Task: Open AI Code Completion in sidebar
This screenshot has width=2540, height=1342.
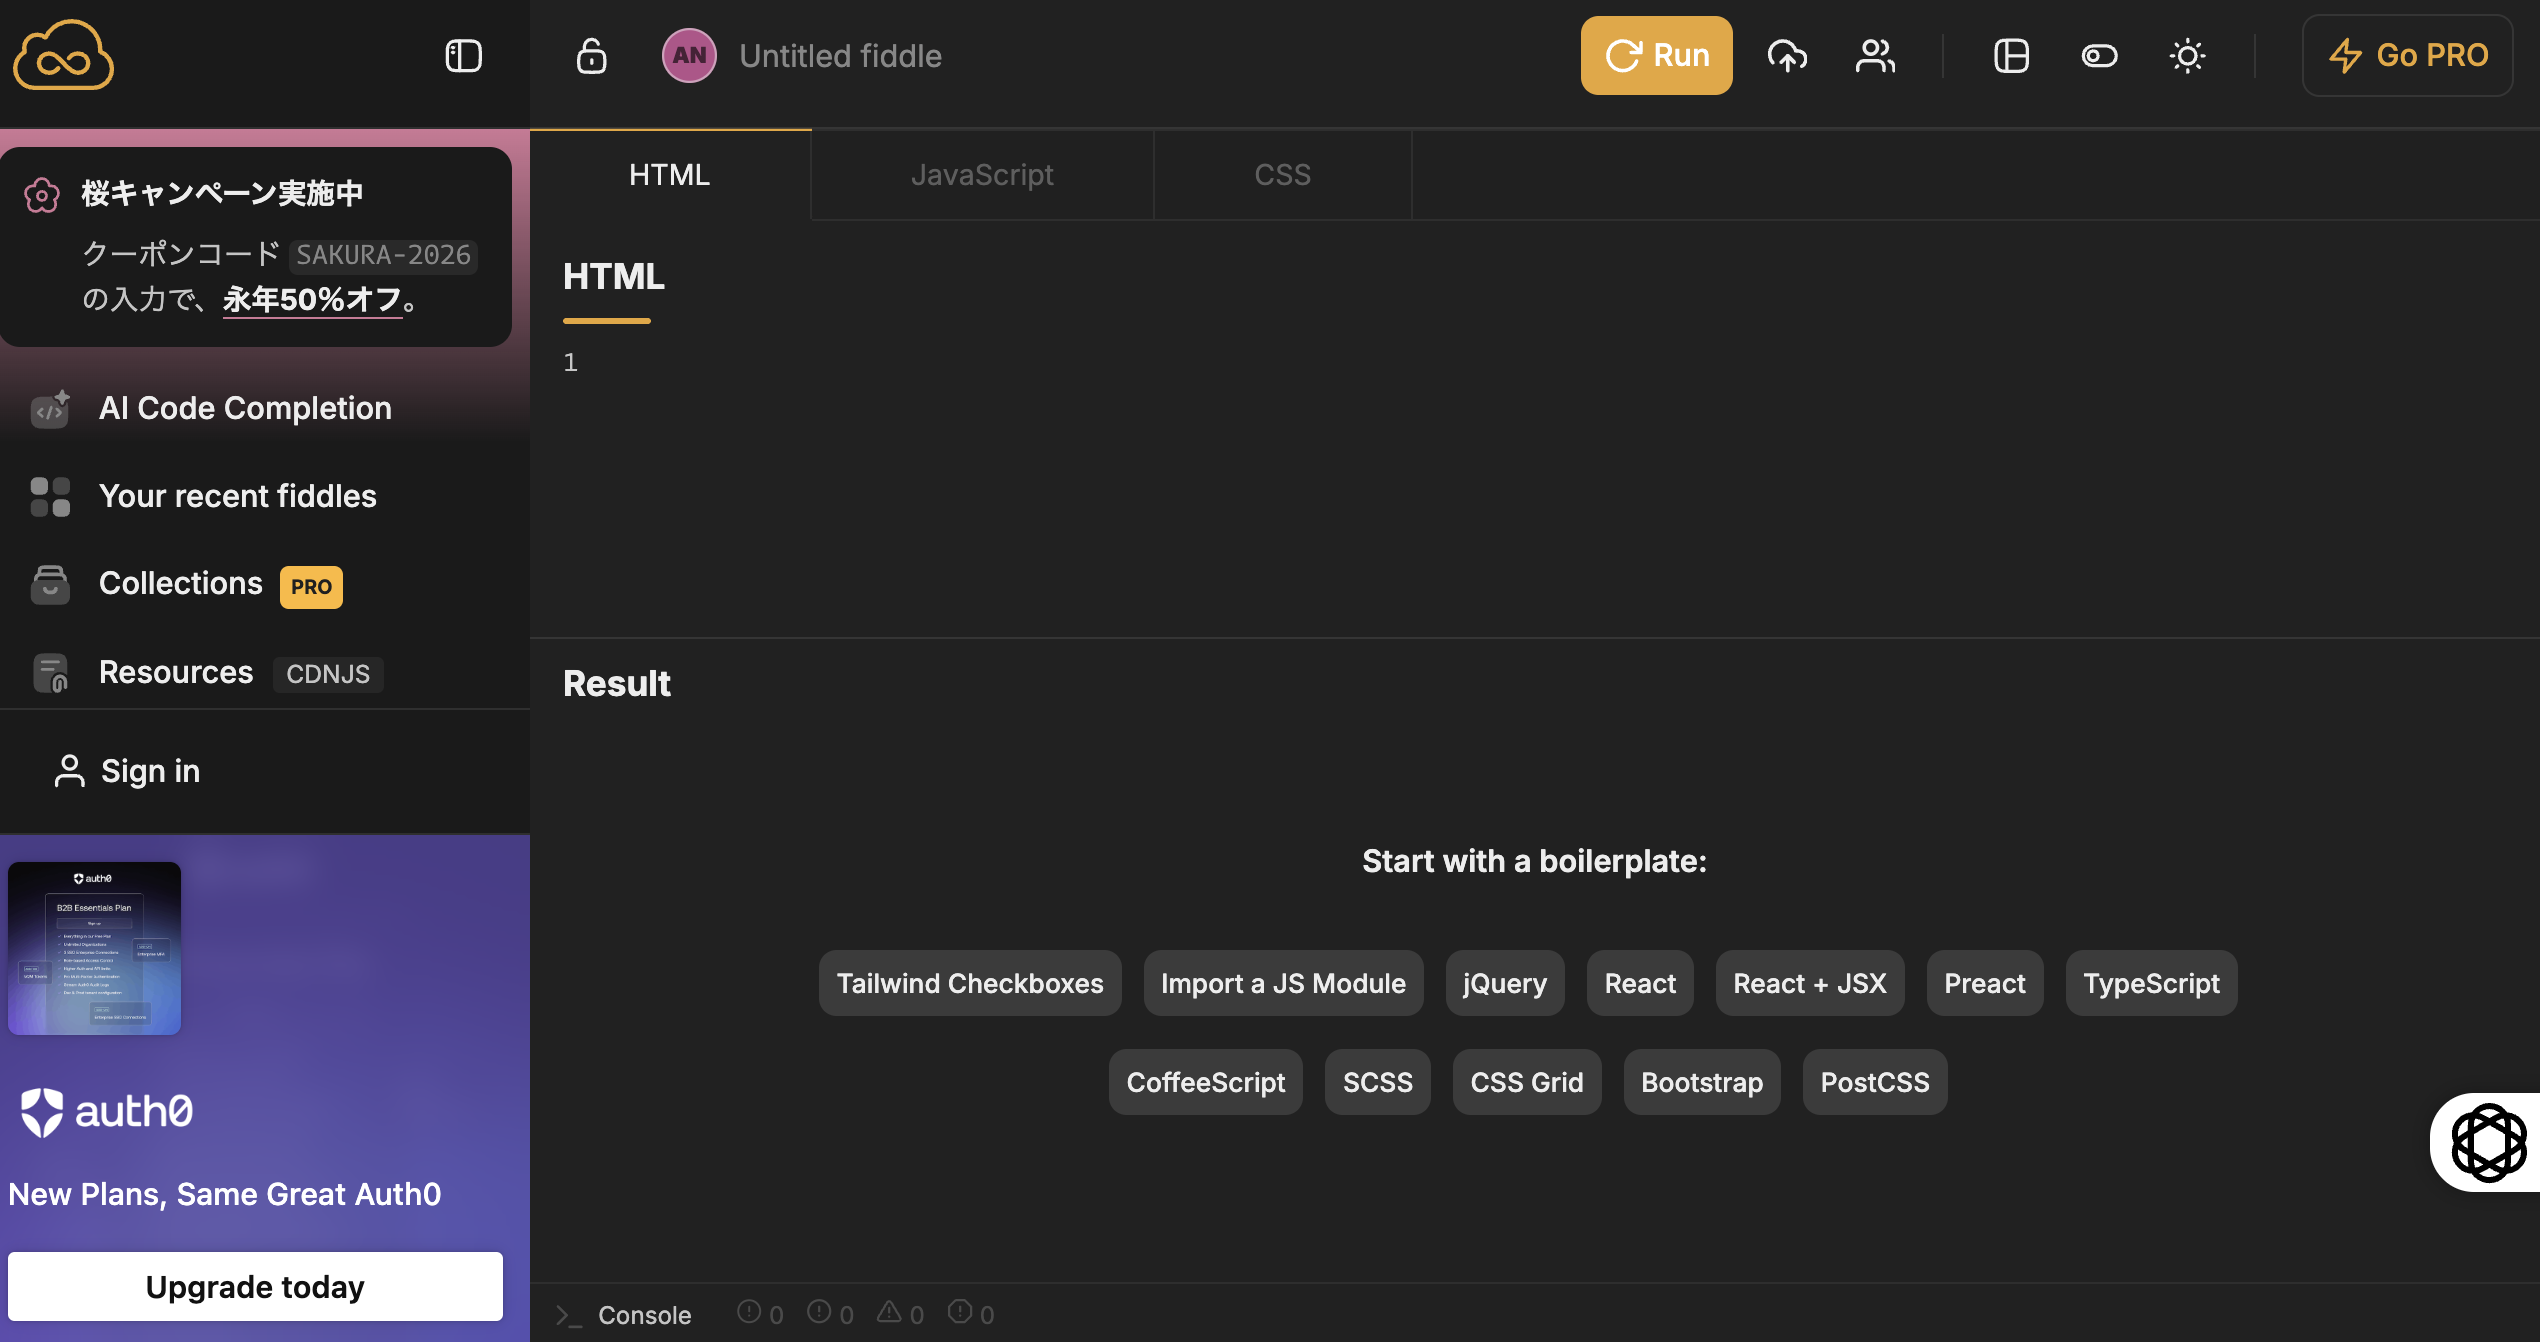Action: pyautogui.click(x=245, y=408)
